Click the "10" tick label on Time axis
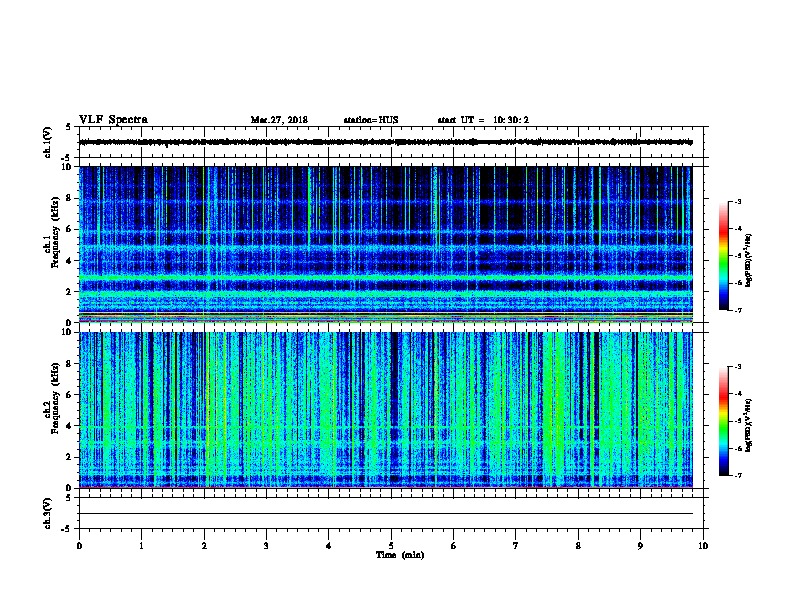The width and height of the screenshot is (792, 612). coord(703,546)
